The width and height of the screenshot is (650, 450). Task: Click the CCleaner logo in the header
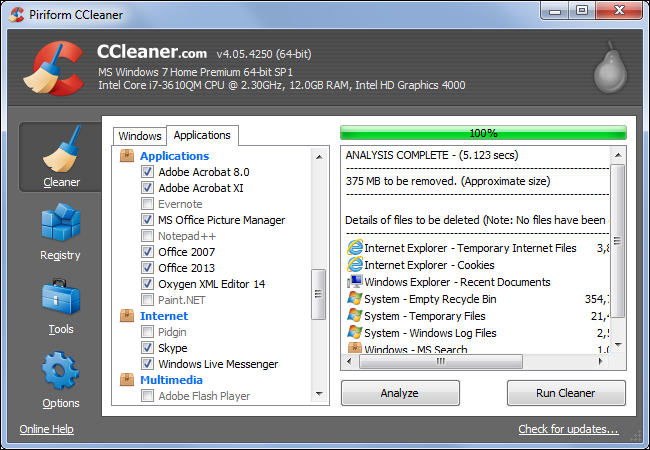click(x=53, y=68)
